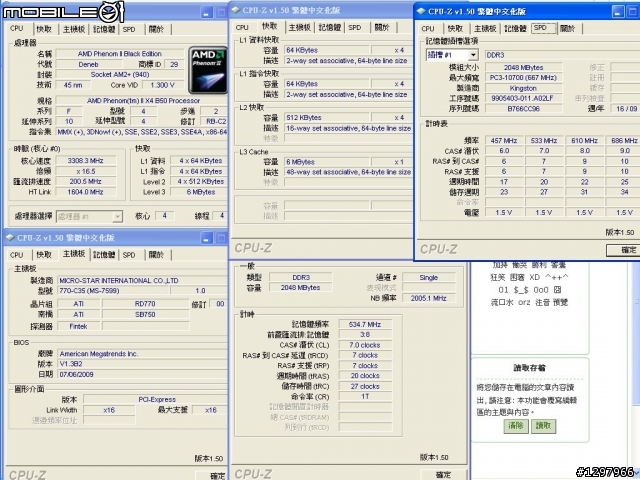Select the HT Link value '1604.0 MHz'

click(85, 192)
